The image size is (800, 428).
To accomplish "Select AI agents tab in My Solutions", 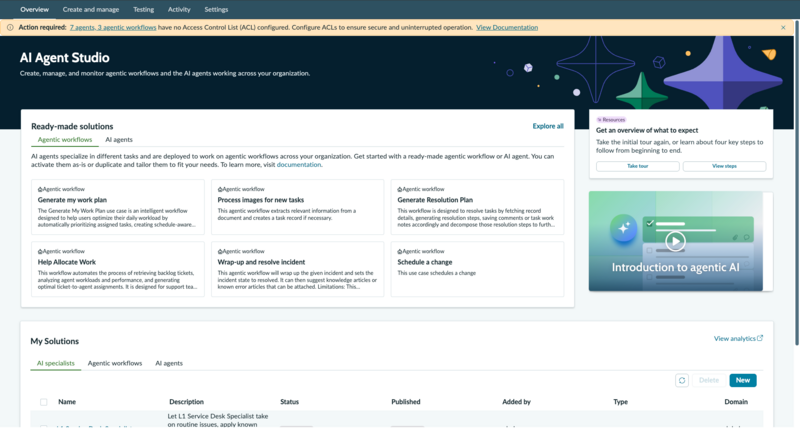I will tap(169, 363).
